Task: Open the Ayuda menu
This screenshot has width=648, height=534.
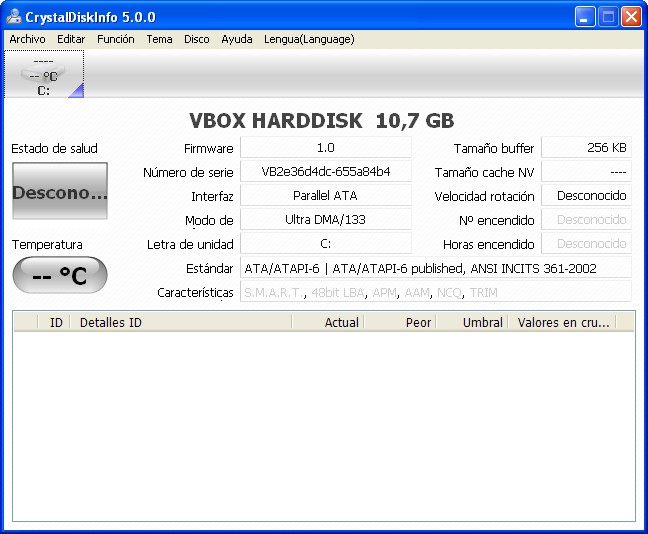Action: [237, 39]
